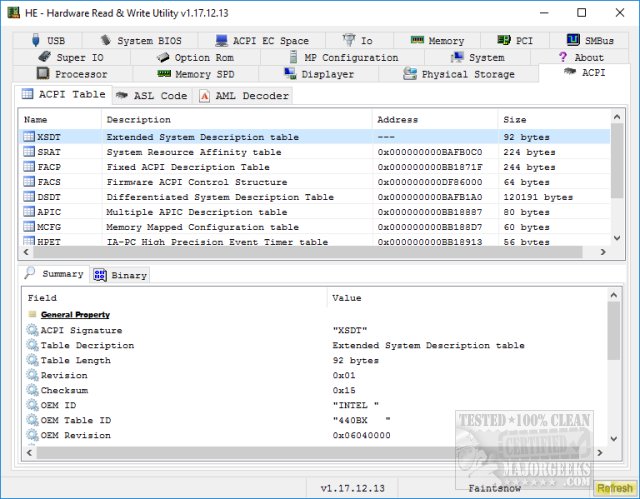Open the USB tab

point(48,40)
